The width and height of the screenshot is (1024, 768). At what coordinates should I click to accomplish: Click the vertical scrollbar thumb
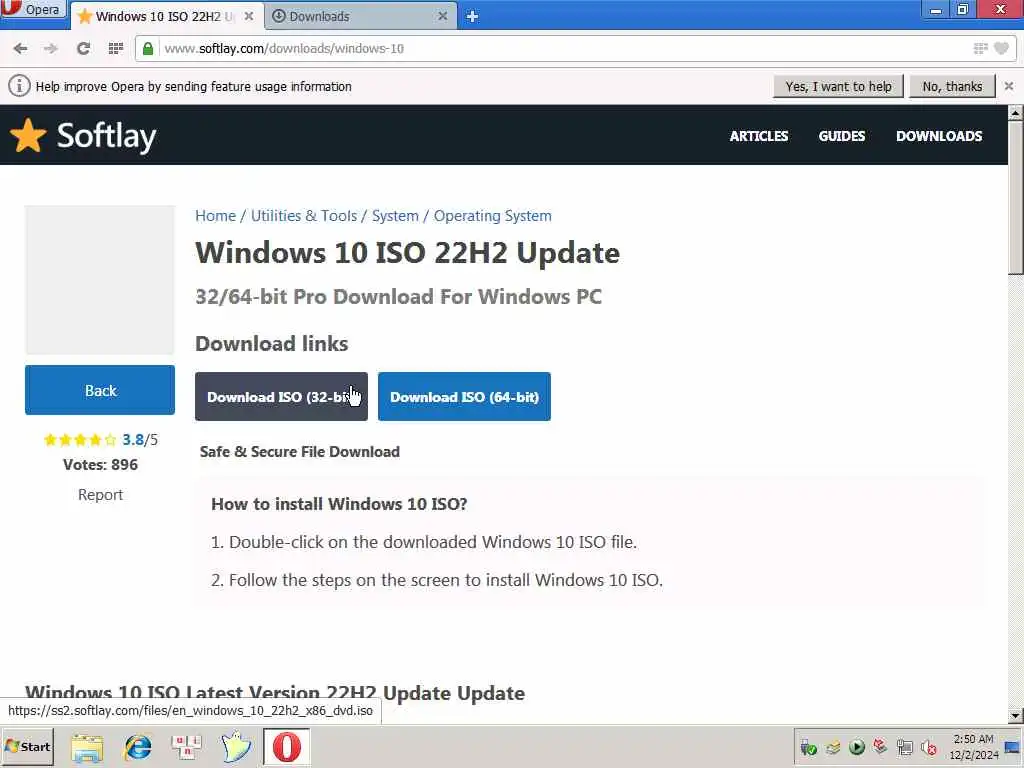(x=1015, y=198)
